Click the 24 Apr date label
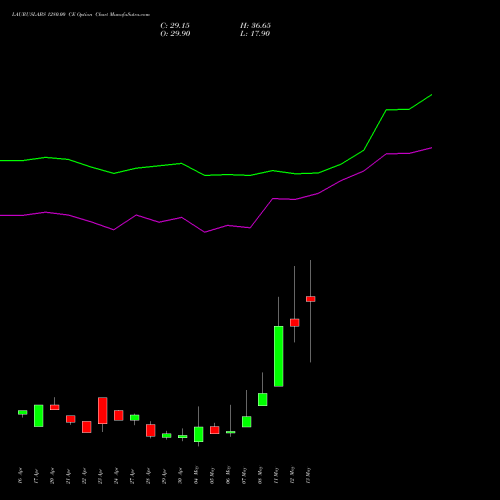Viewport: 500px width, 500px height. pos(116,476)
